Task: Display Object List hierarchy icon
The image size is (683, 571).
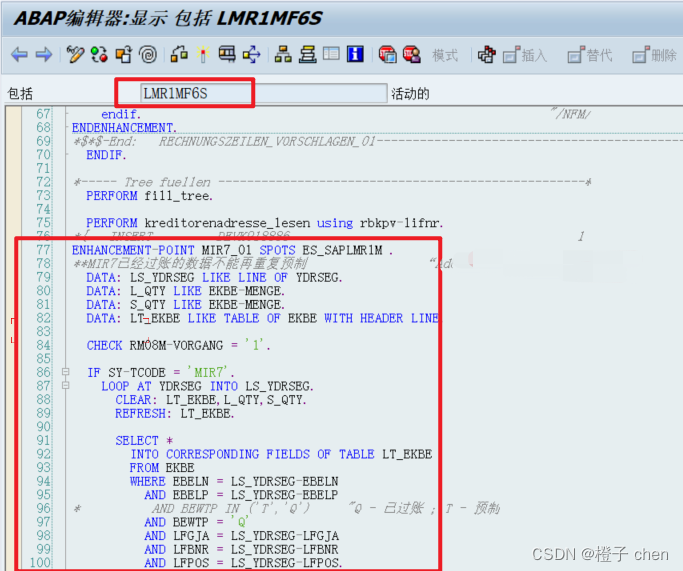Action: tap(283, 55)
